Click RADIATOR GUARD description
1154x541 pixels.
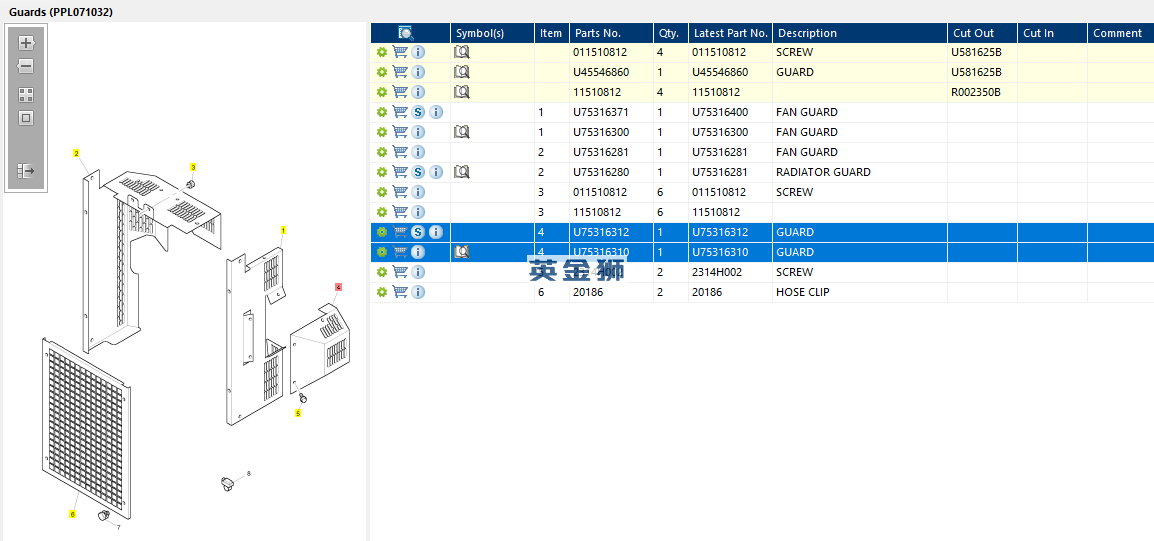pyautogui.click(x=823, y=172)
